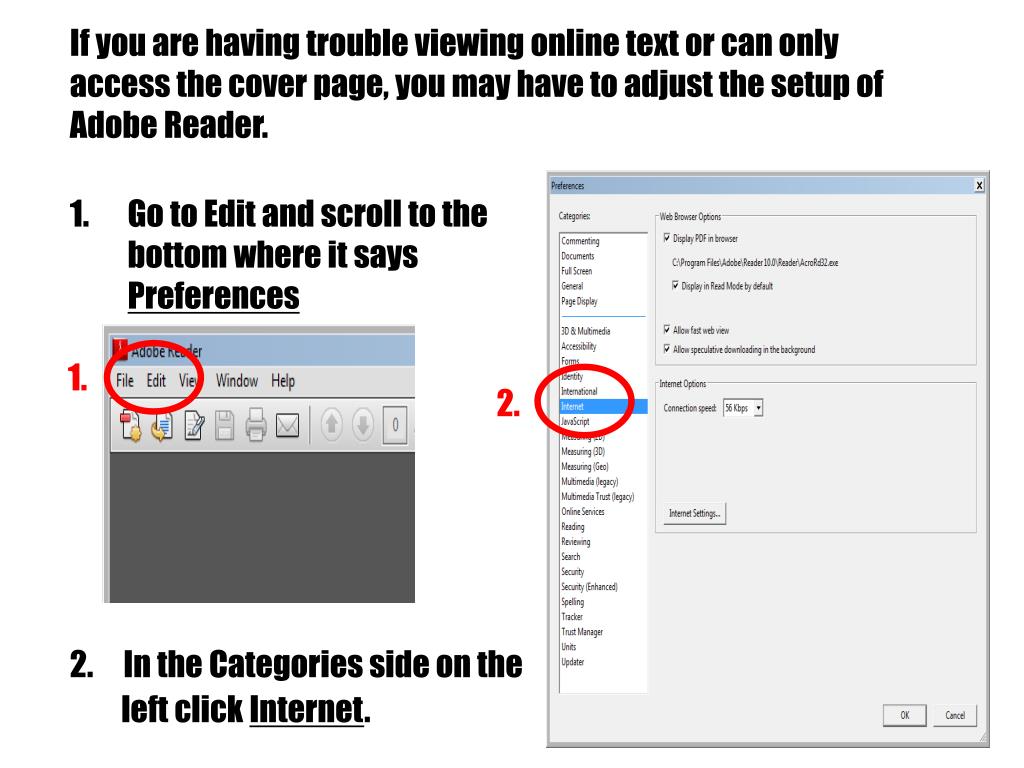
Task: Select Commenting category
Action: click(580, 241)
